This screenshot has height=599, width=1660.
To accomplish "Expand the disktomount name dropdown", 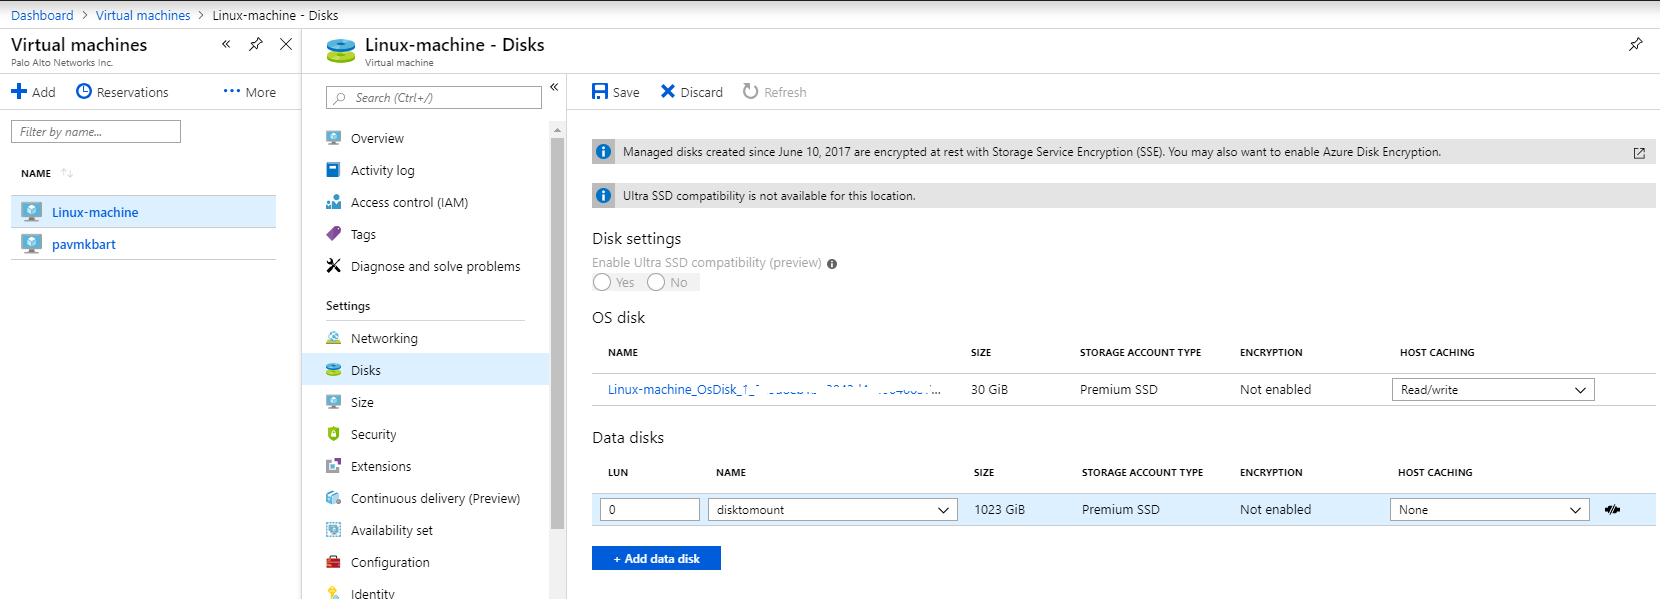I will [832, 510].
